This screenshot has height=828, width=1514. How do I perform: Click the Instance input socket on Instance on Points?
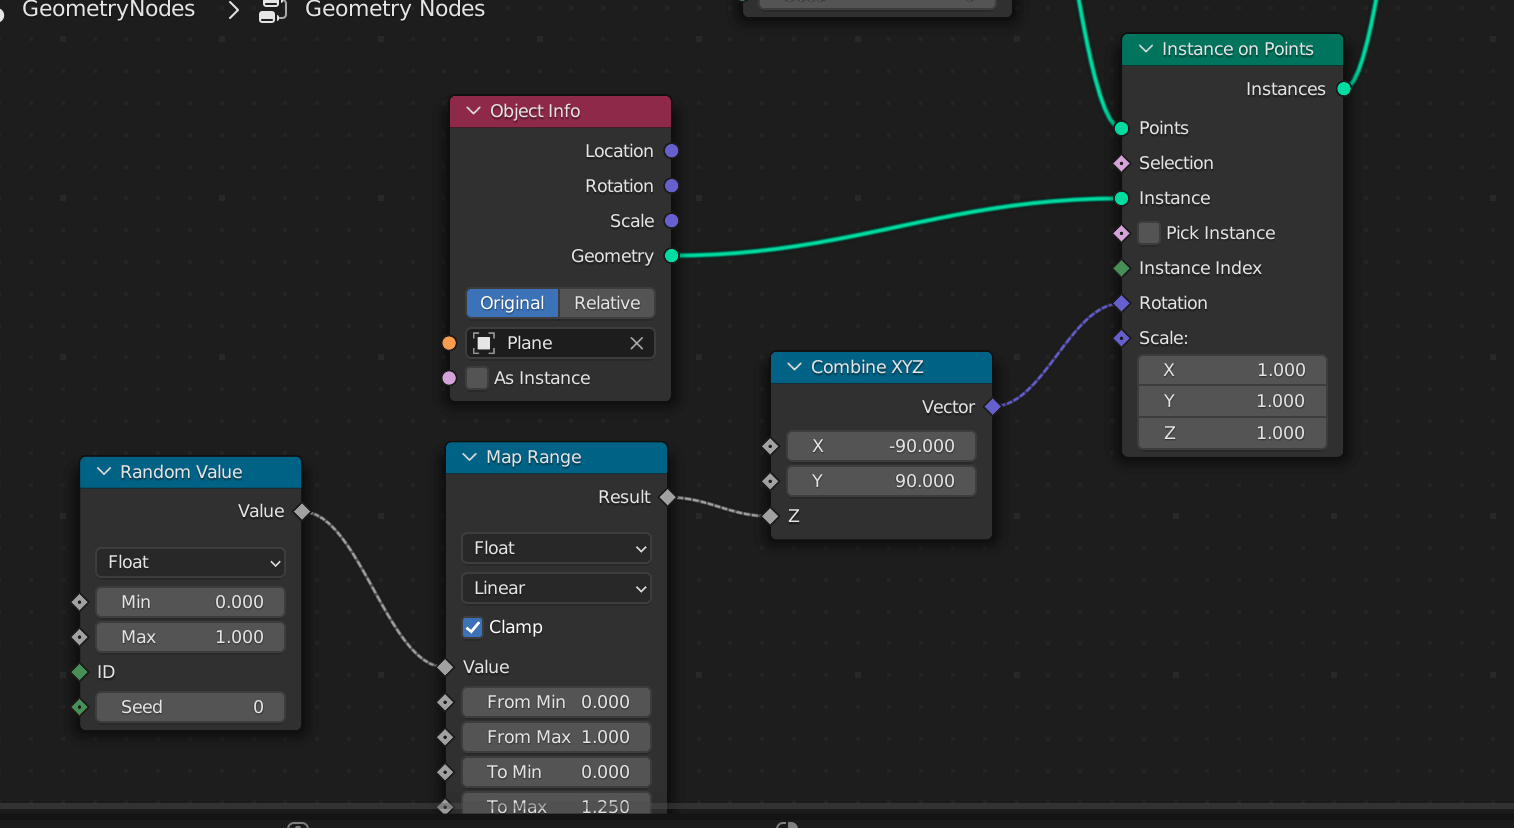pos(1121,198)
